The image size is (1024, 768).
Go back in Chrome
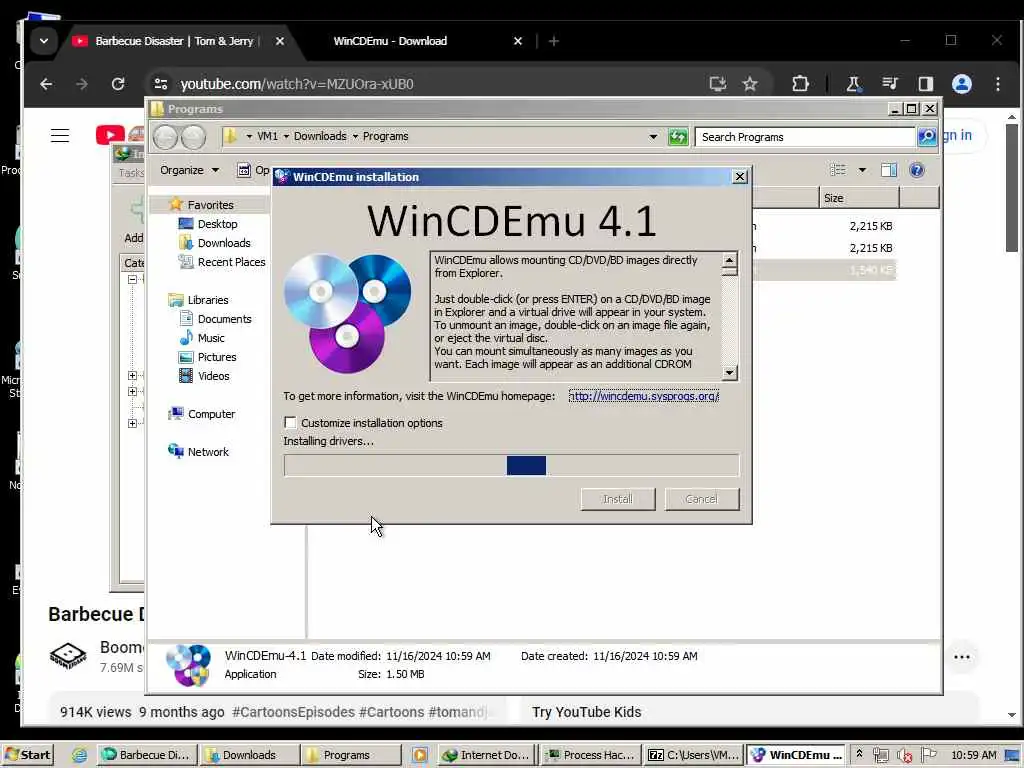click(46, 84)
